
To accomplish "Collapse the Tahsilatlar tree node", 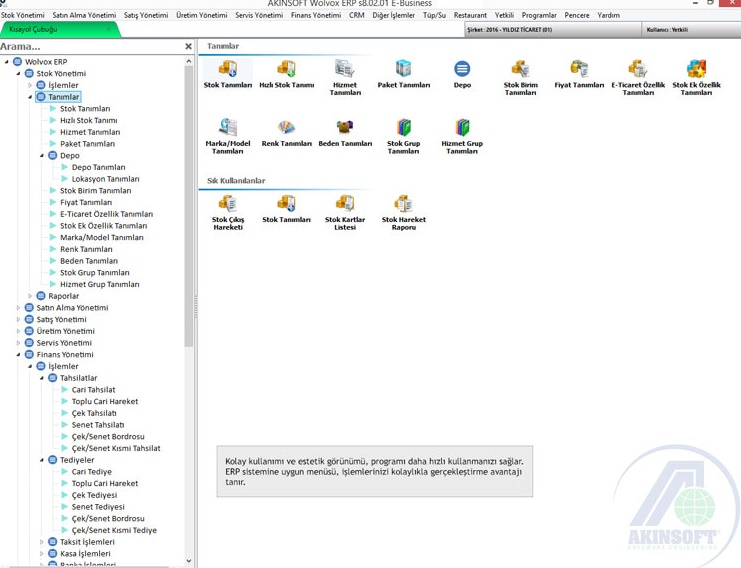I will point(42,378).
